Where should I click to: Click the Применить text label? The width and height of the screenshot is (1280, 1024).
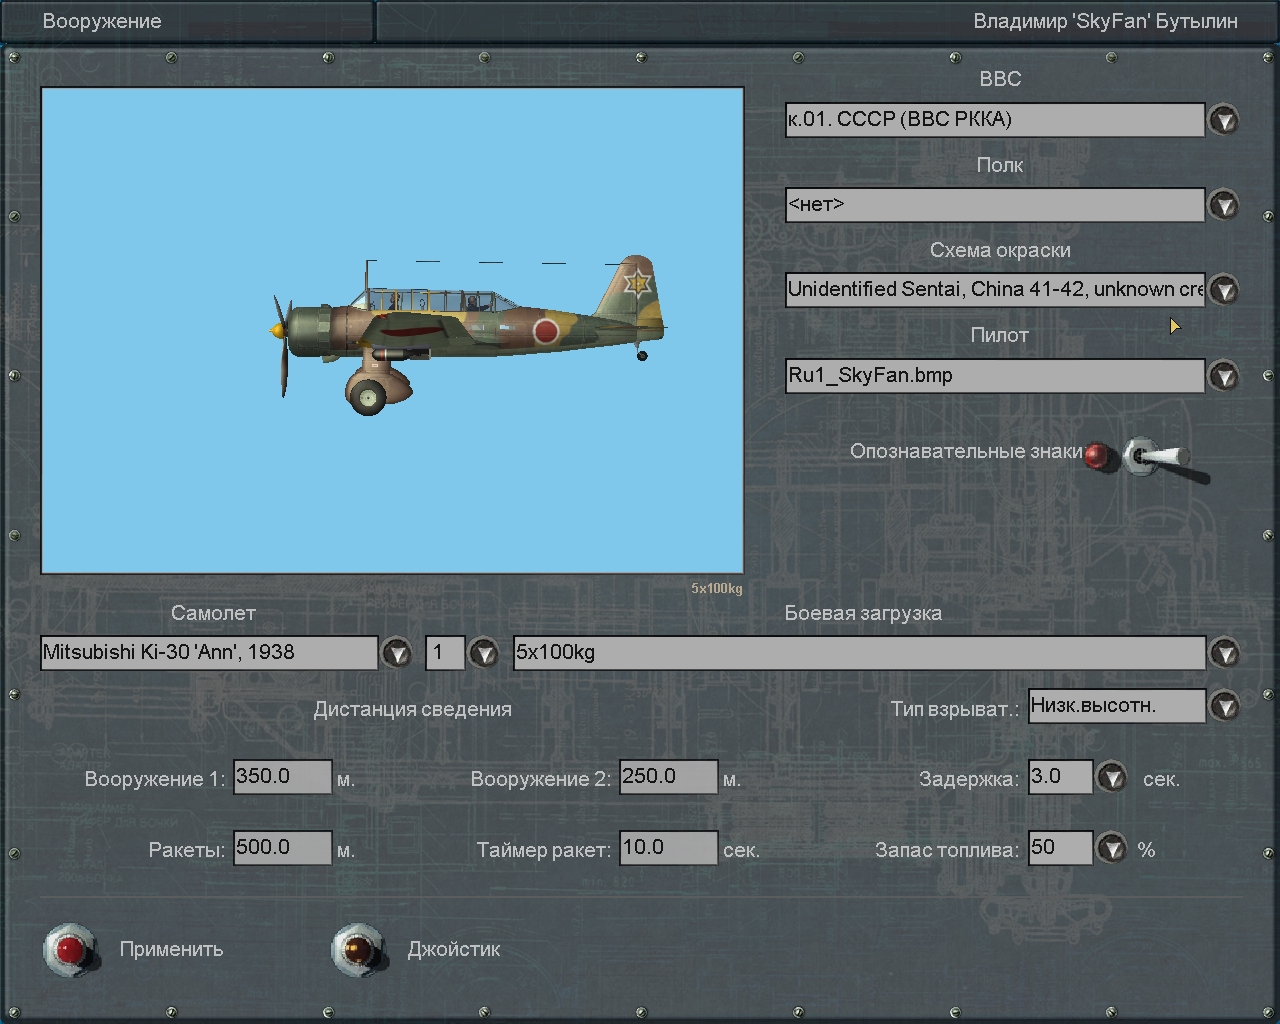pos(171,949)
